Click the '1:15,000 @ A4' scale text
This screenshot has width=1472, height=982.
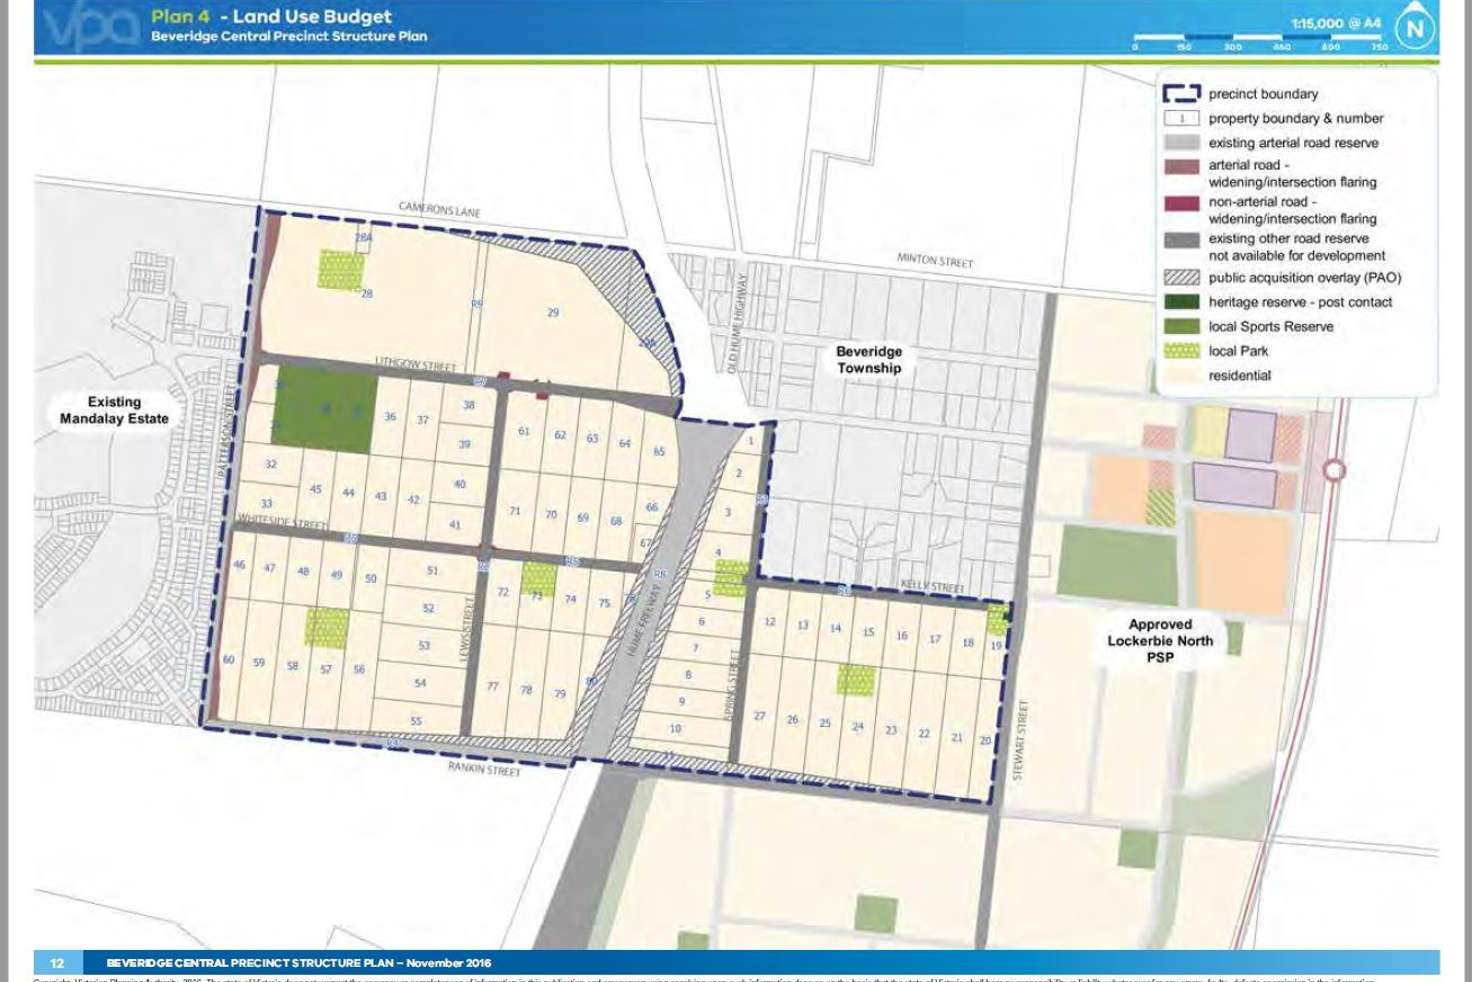click(1335, 22)
